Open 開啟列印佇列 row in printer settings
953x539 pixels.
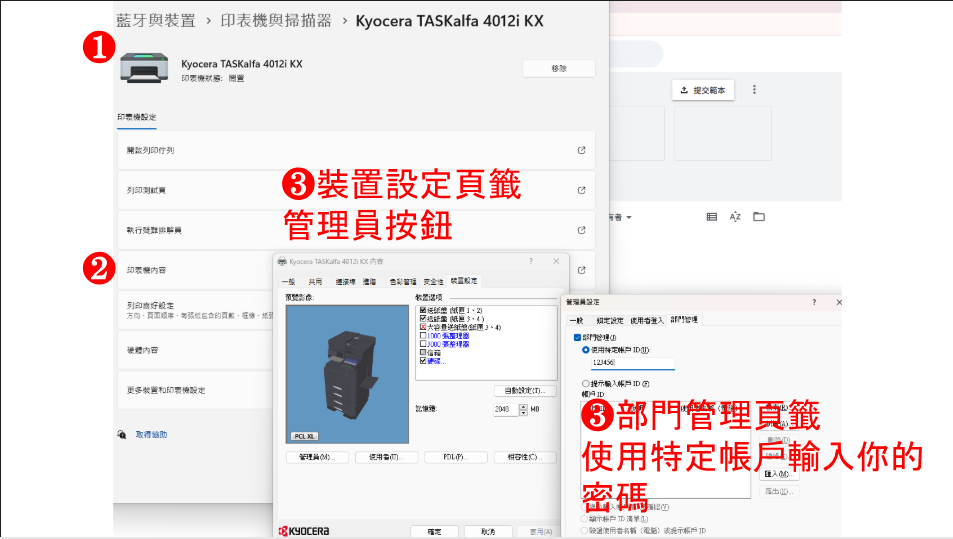(356, 150)
